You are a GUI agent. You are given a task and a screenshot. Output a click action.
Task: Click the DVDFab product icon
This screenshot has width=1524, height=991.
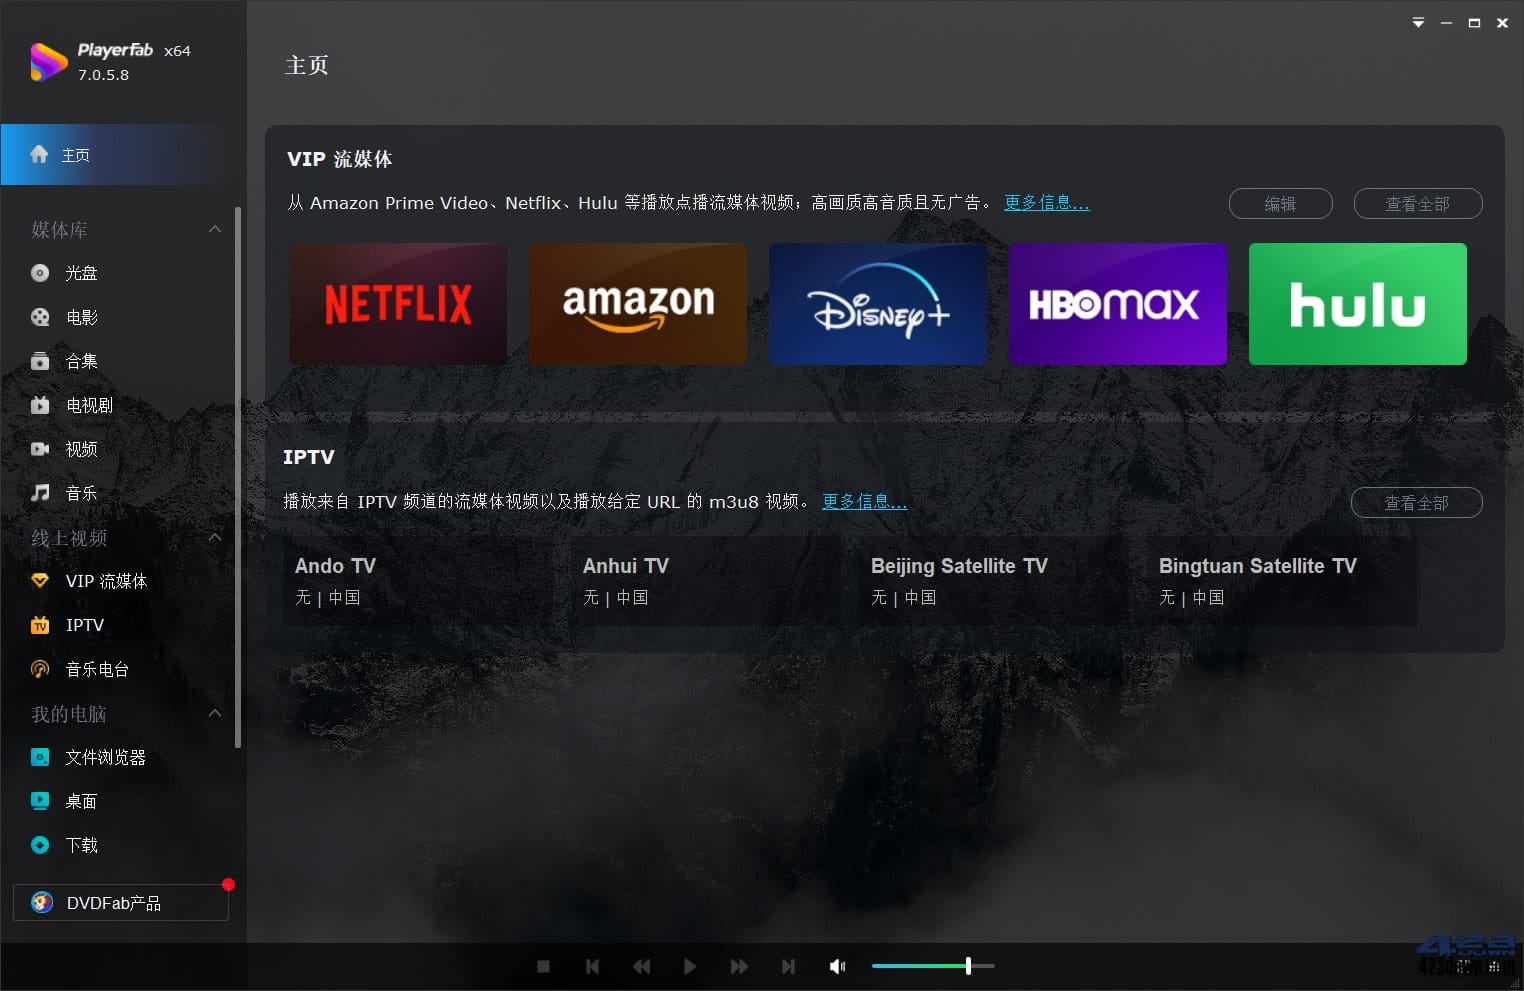[42, 902]
